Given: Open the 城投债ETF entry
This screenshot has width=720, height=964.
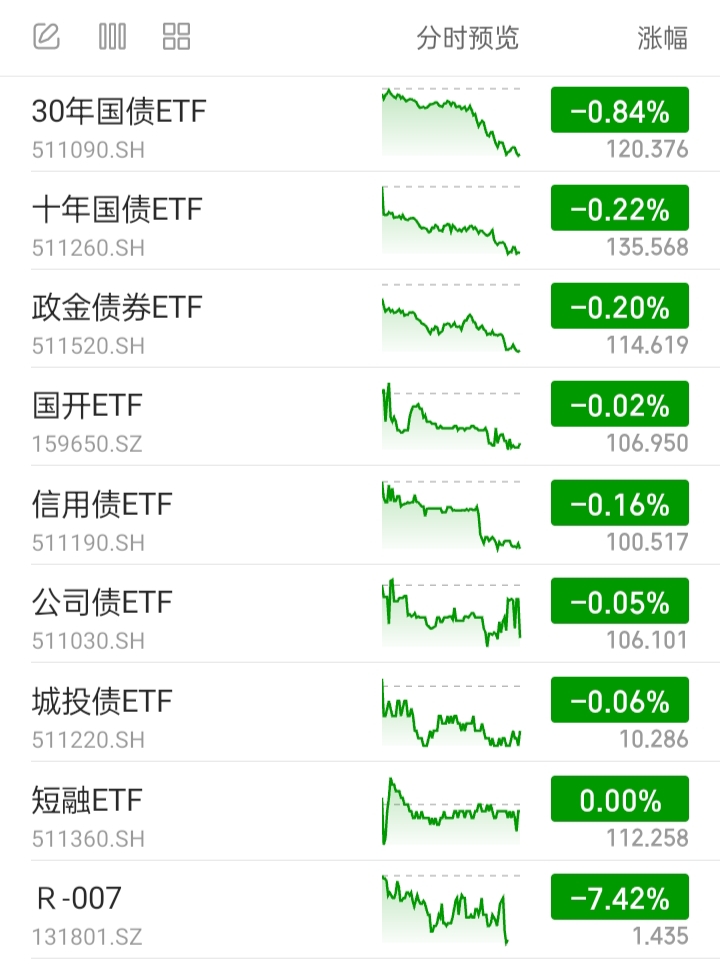Looking at the screenshot, I should [x=360, y=713].
